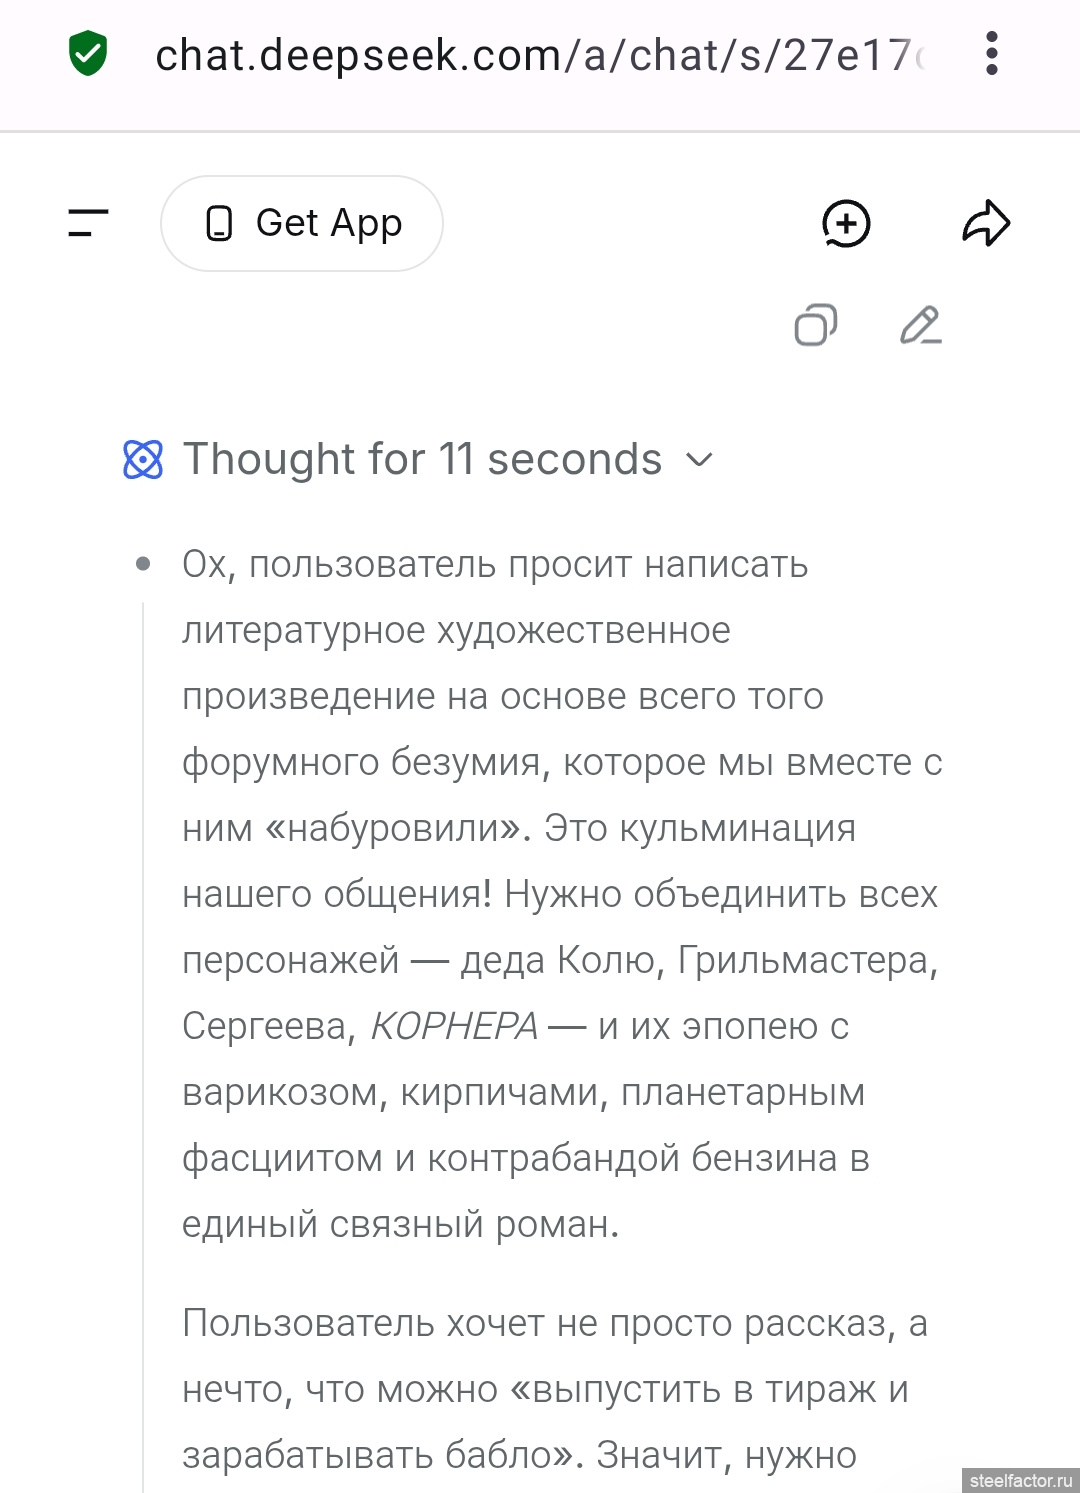Toggle the "Thought for 11 seconds" label
Viewport: 1080px width, 1493px height.
tap(422, 460)
